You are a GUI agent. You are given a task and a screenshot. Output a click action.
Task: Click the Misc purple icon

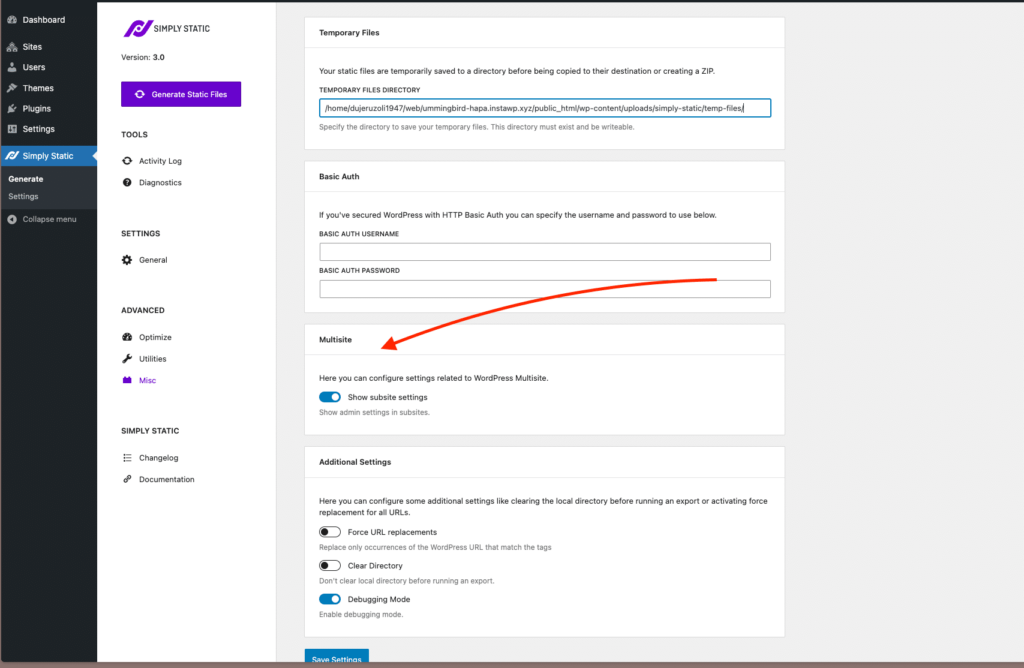tap(127, 380)
